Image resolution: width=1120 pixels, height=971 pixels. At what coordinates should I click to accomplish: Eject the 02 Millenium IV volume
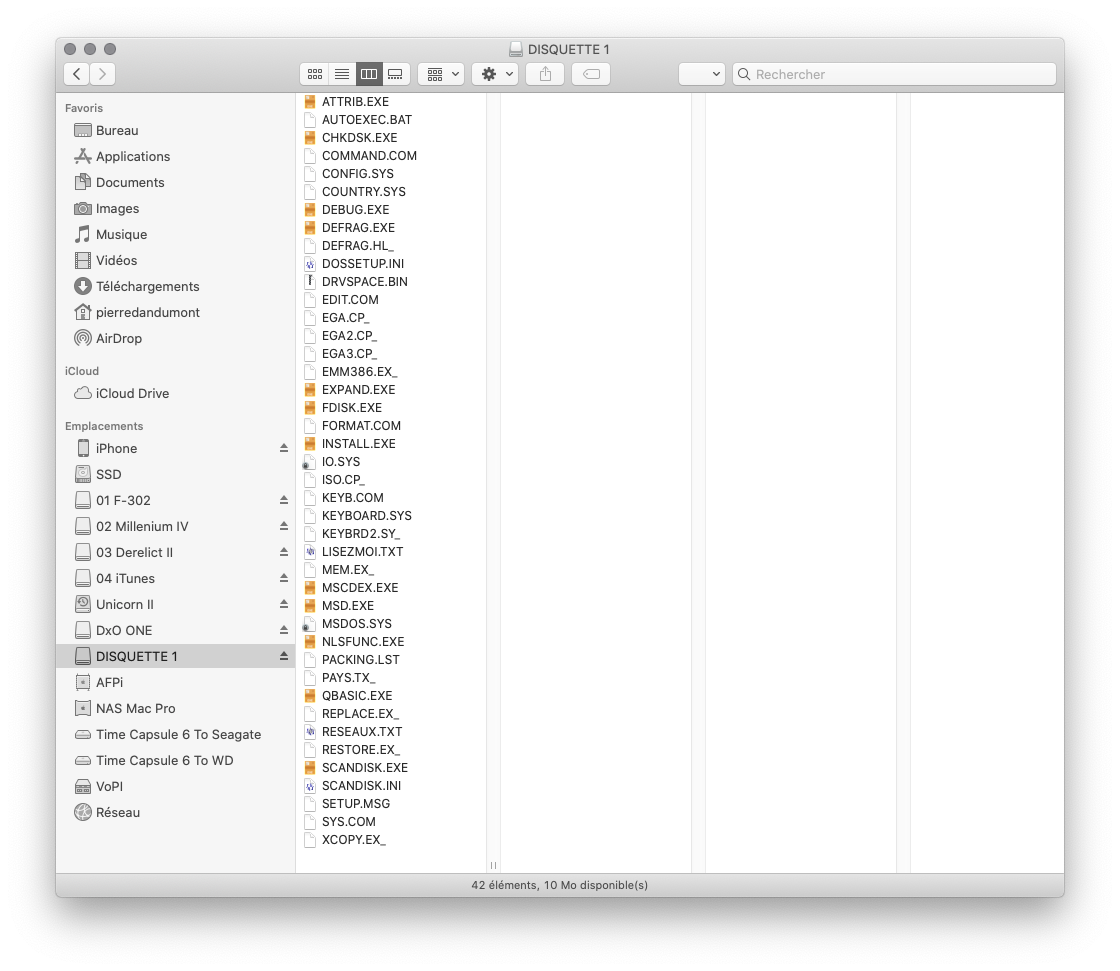284,527
